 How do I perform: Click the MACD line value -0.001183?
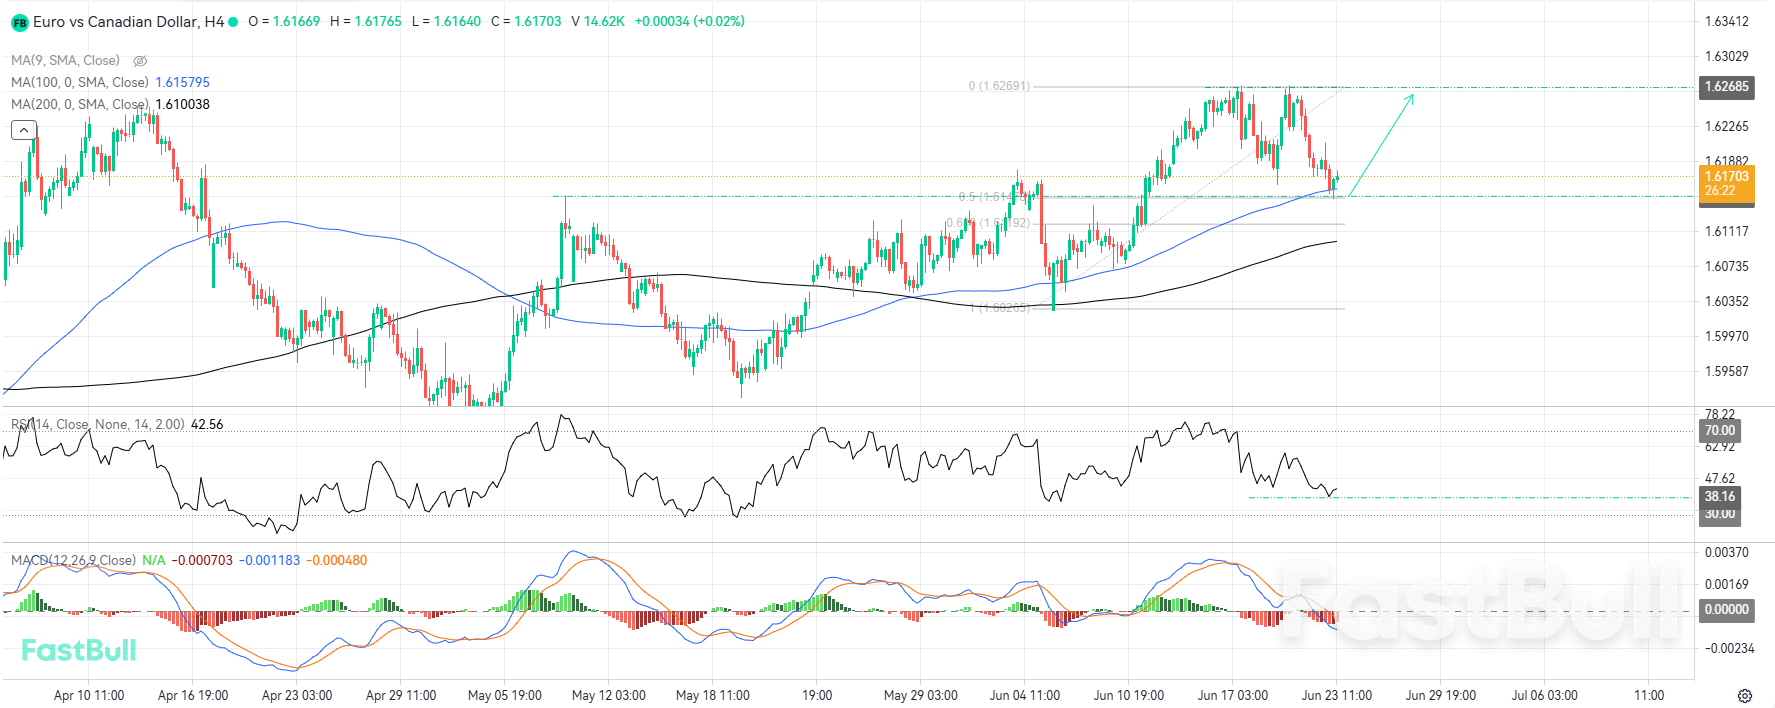pyautogui.click(x=270, y=561)
